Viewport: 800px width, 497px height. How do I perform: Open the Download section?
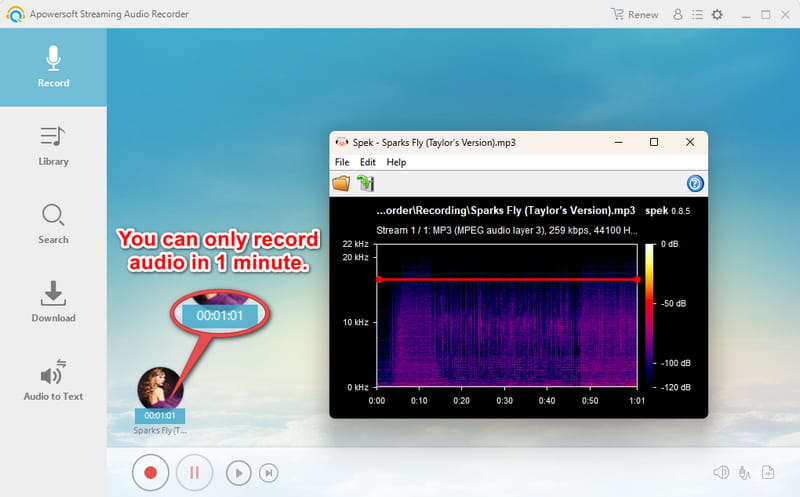pos(53,302)
